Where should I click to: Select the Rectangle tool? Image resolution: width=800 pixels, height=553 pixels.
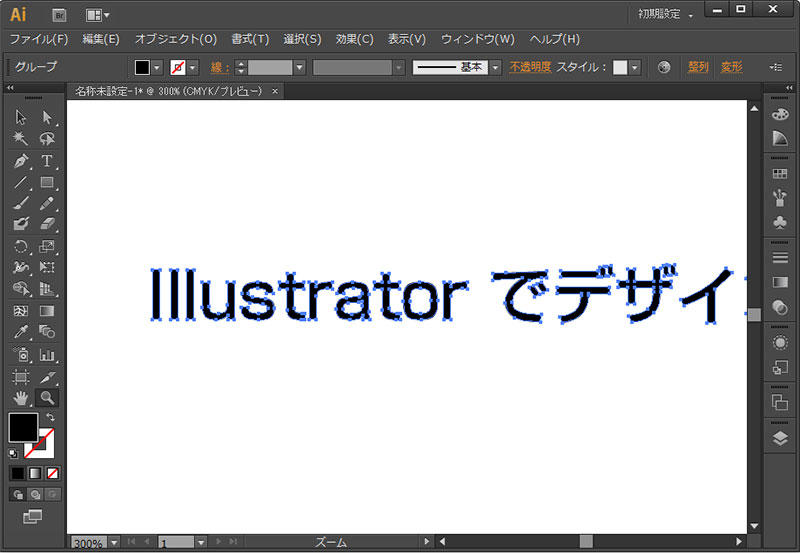[47, 182]
